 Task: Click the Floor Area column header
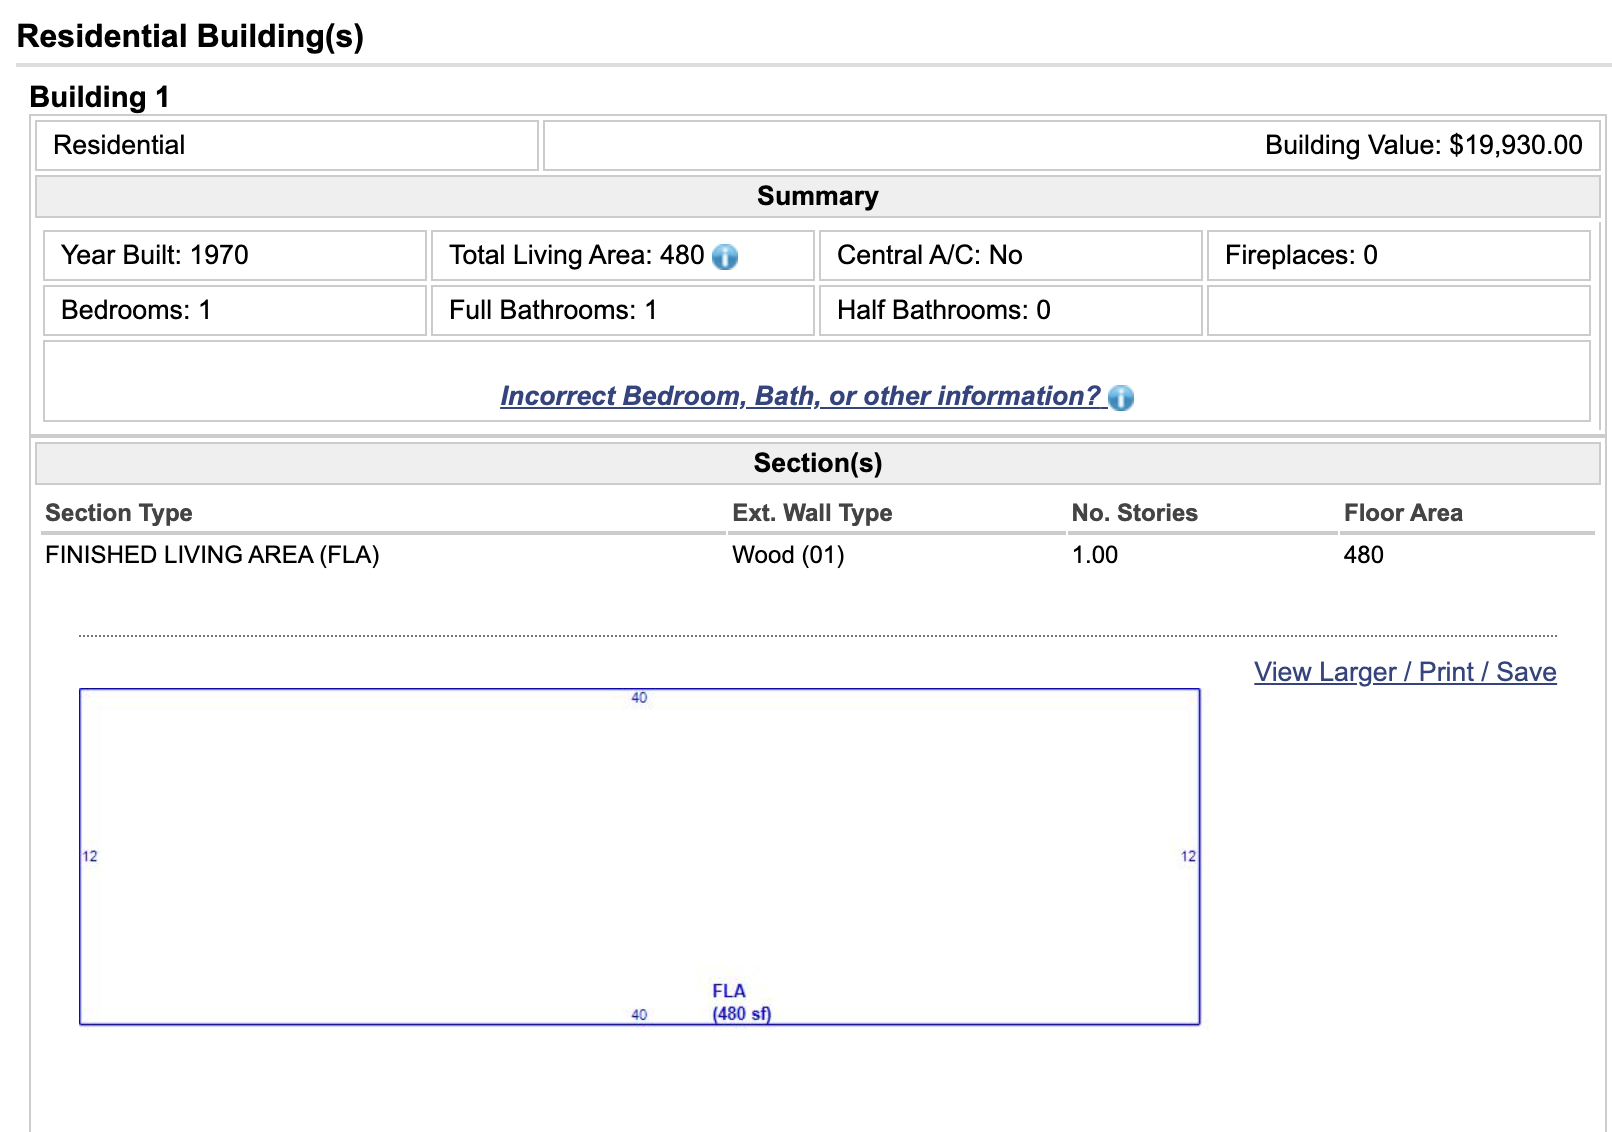coord(1402,513)
